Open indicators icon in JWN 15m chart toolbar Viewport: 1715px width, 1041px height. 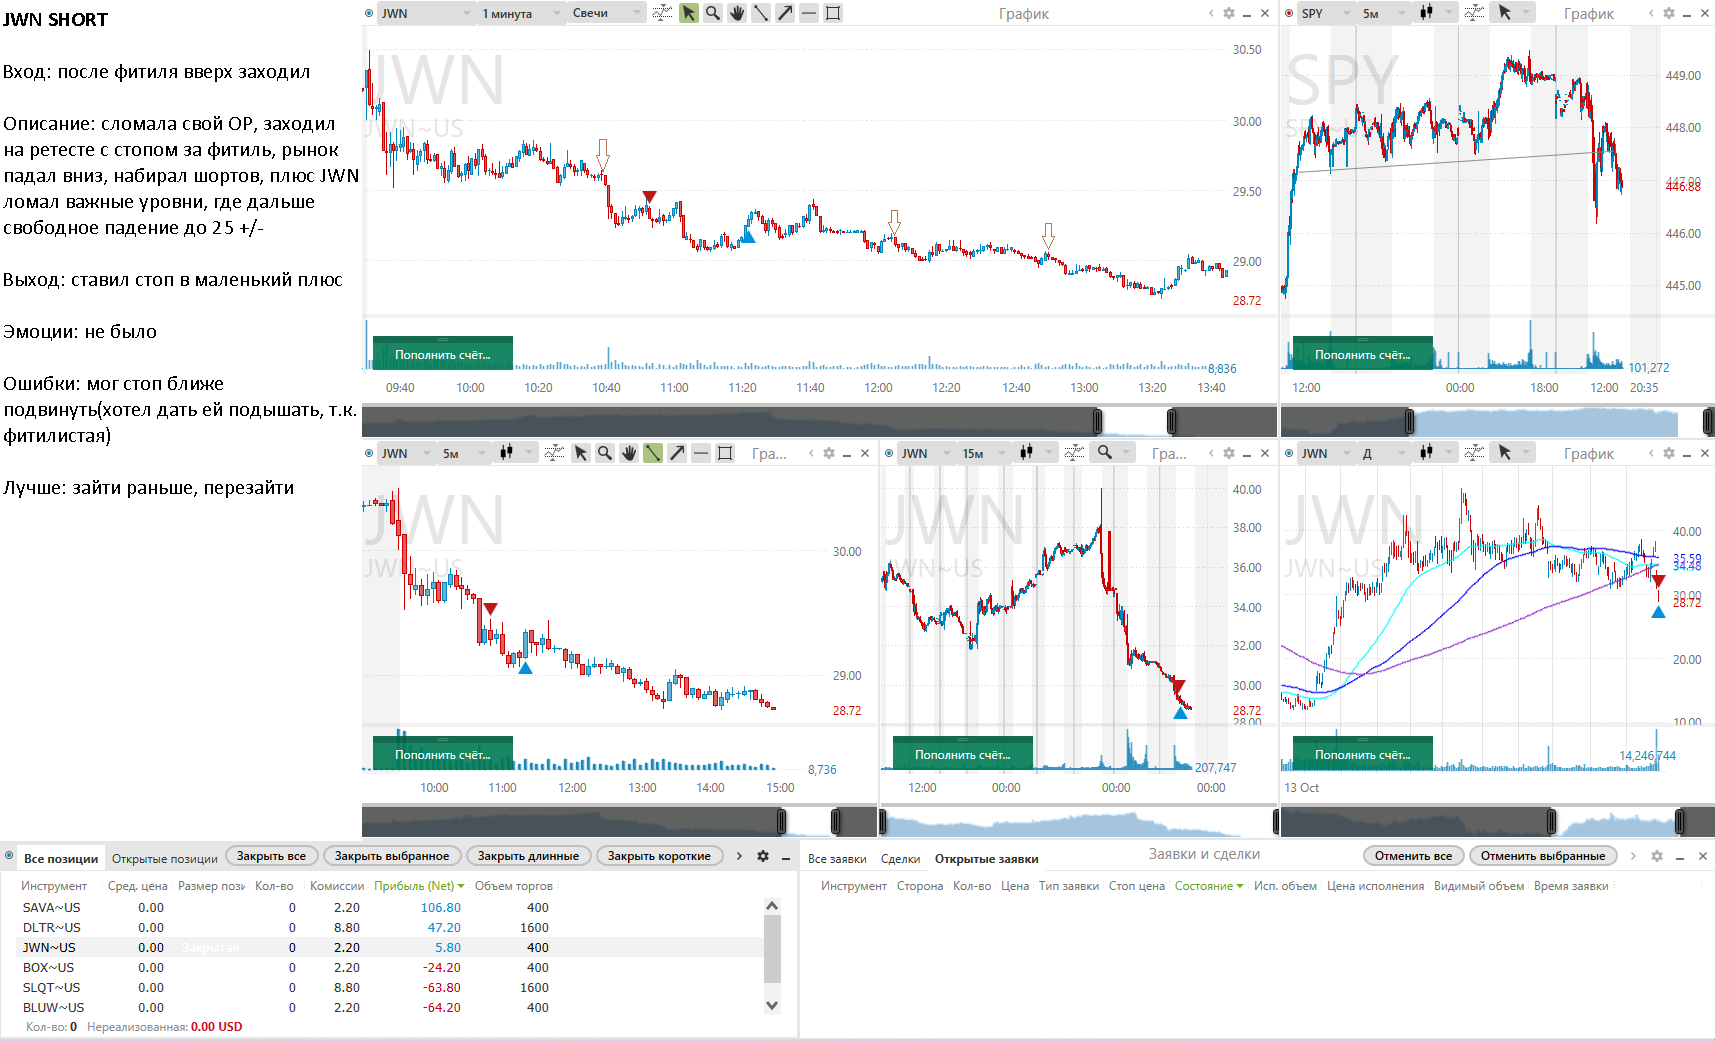(1074, 453)
